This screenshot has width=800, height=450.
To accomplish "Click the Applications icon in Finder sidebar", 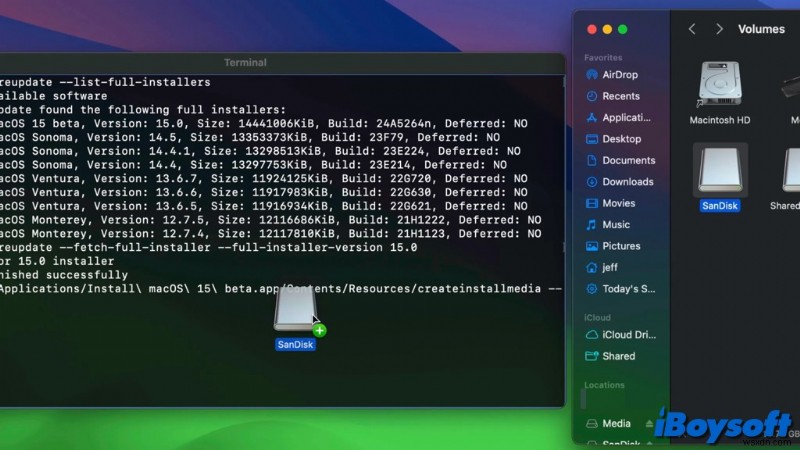I will (x=591, y=117).
